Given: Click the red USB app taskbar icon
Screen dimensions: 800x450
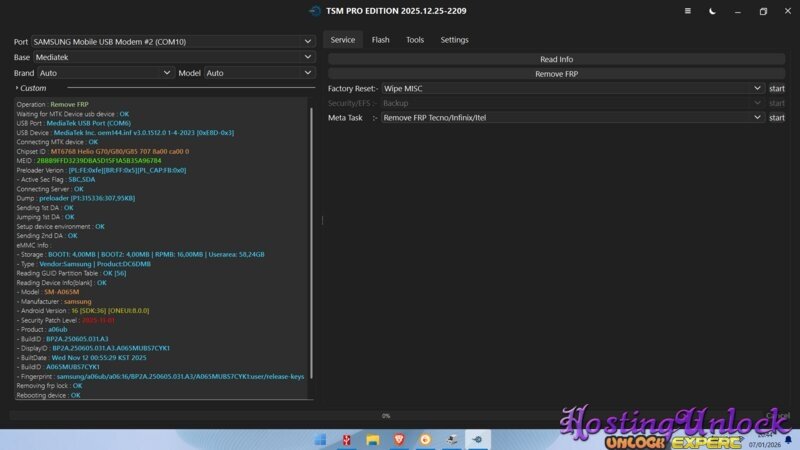Looking at the screenshot, I should 347,439.
